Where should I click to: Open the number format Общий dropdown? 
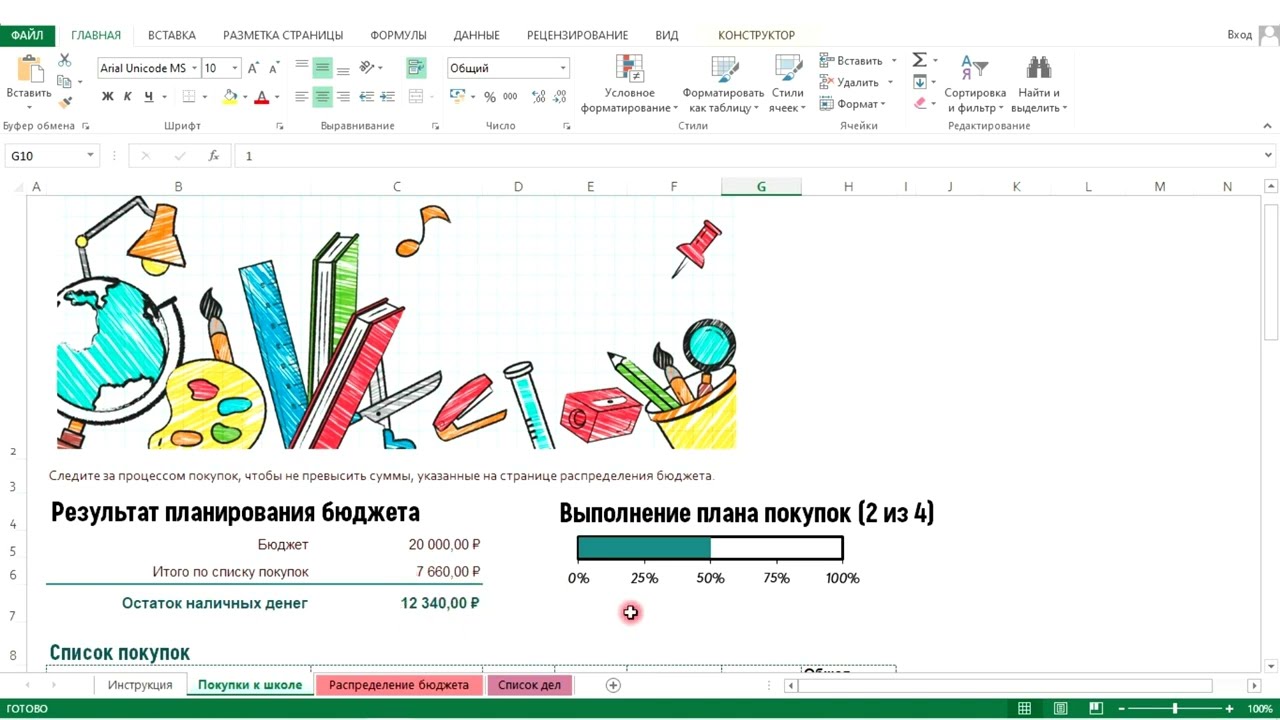(563, 68)
